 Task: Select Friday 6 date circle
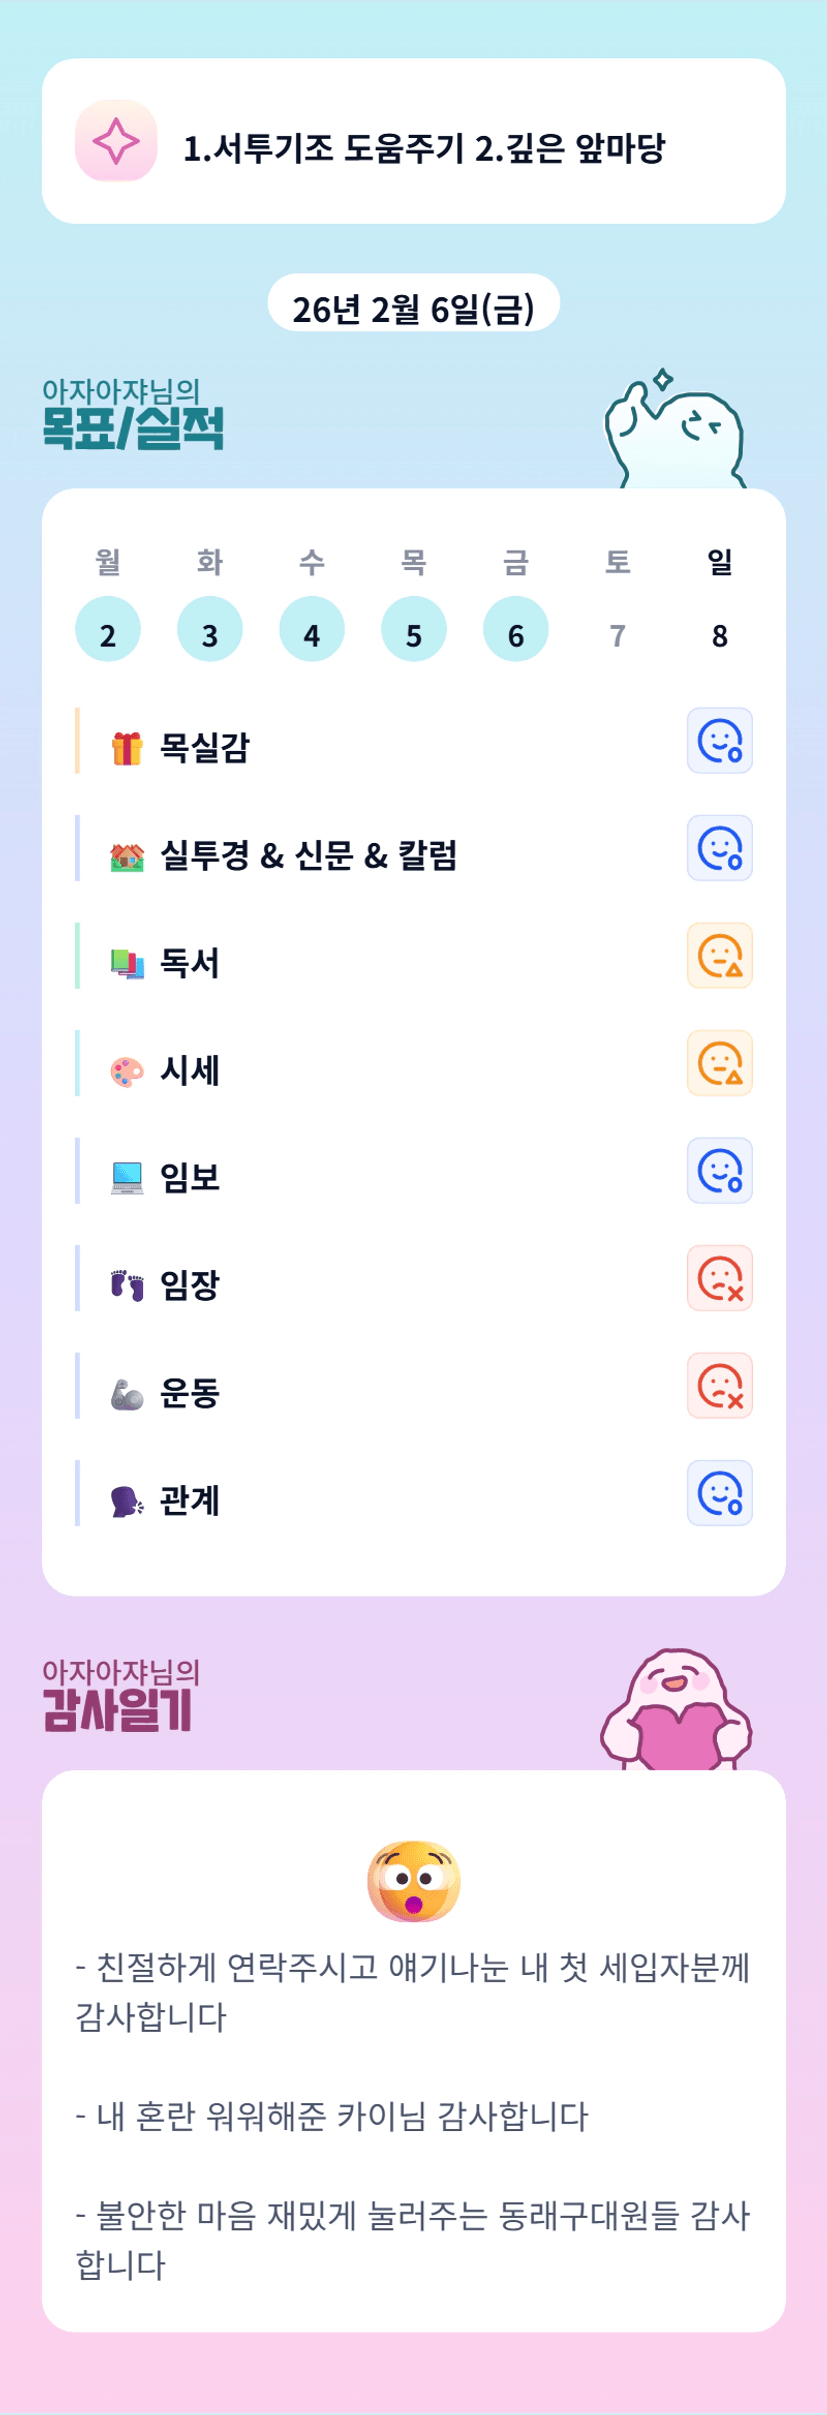pyautogui.click(x=516, y=630)
